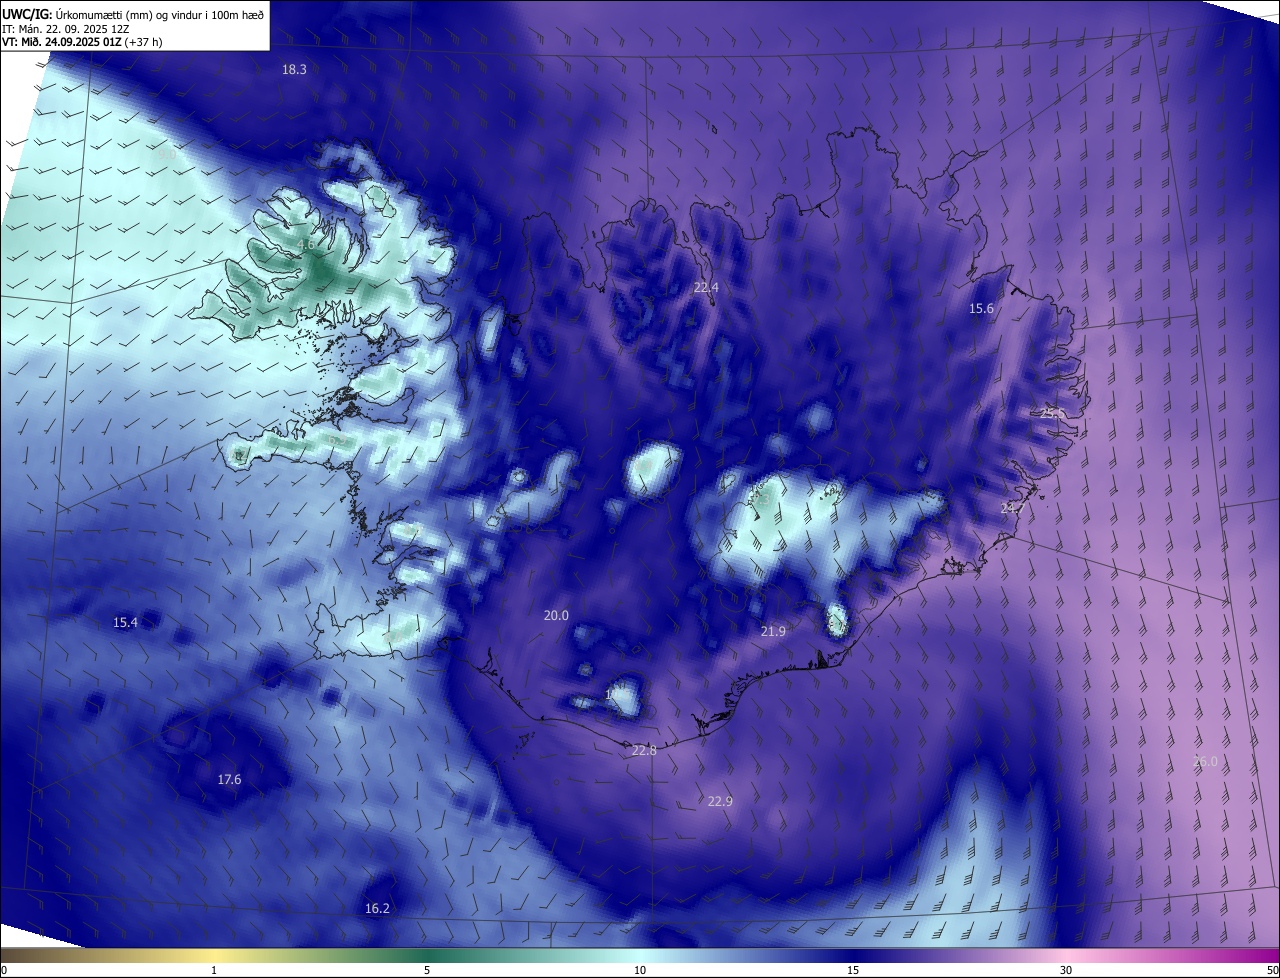Click the 15.4 value west of Iceland
The image size is (1280, 978).
(125, 622)
